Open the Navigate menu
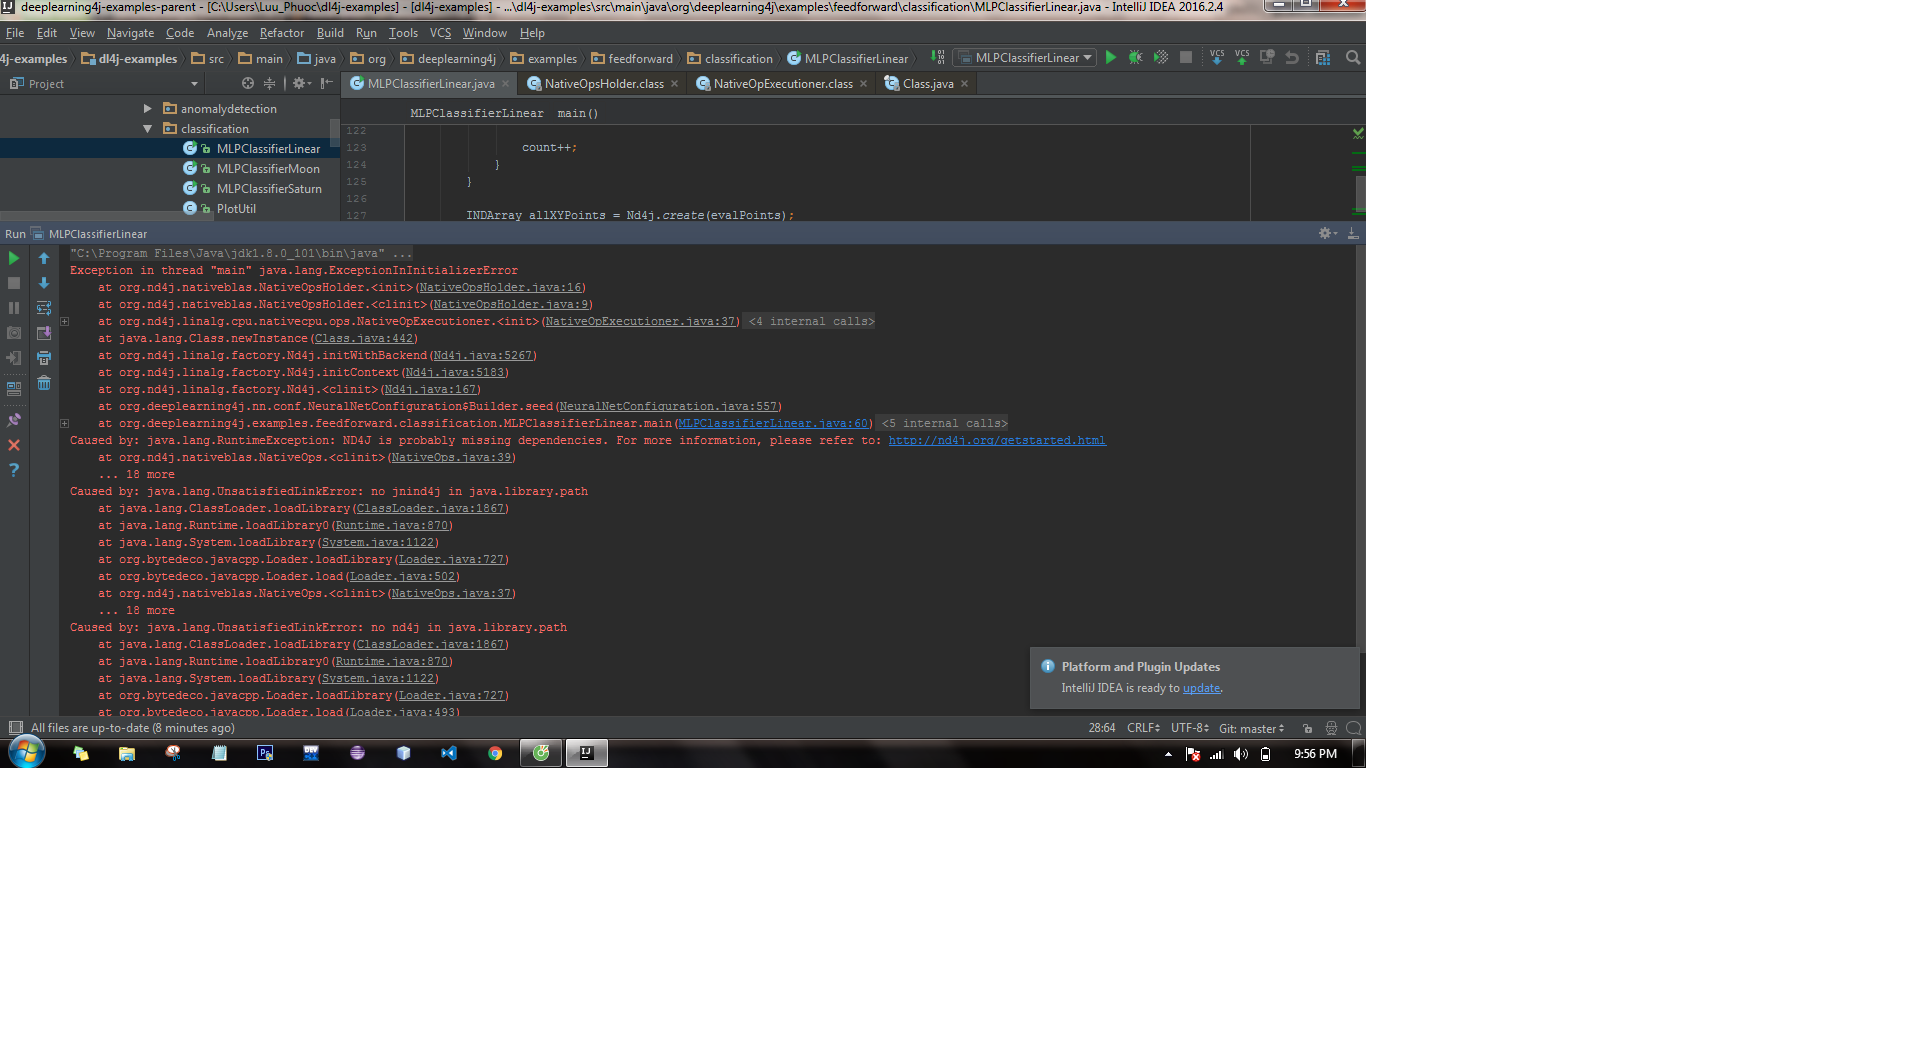Viewport: 1926px width, 1038px height. point(131,33)
